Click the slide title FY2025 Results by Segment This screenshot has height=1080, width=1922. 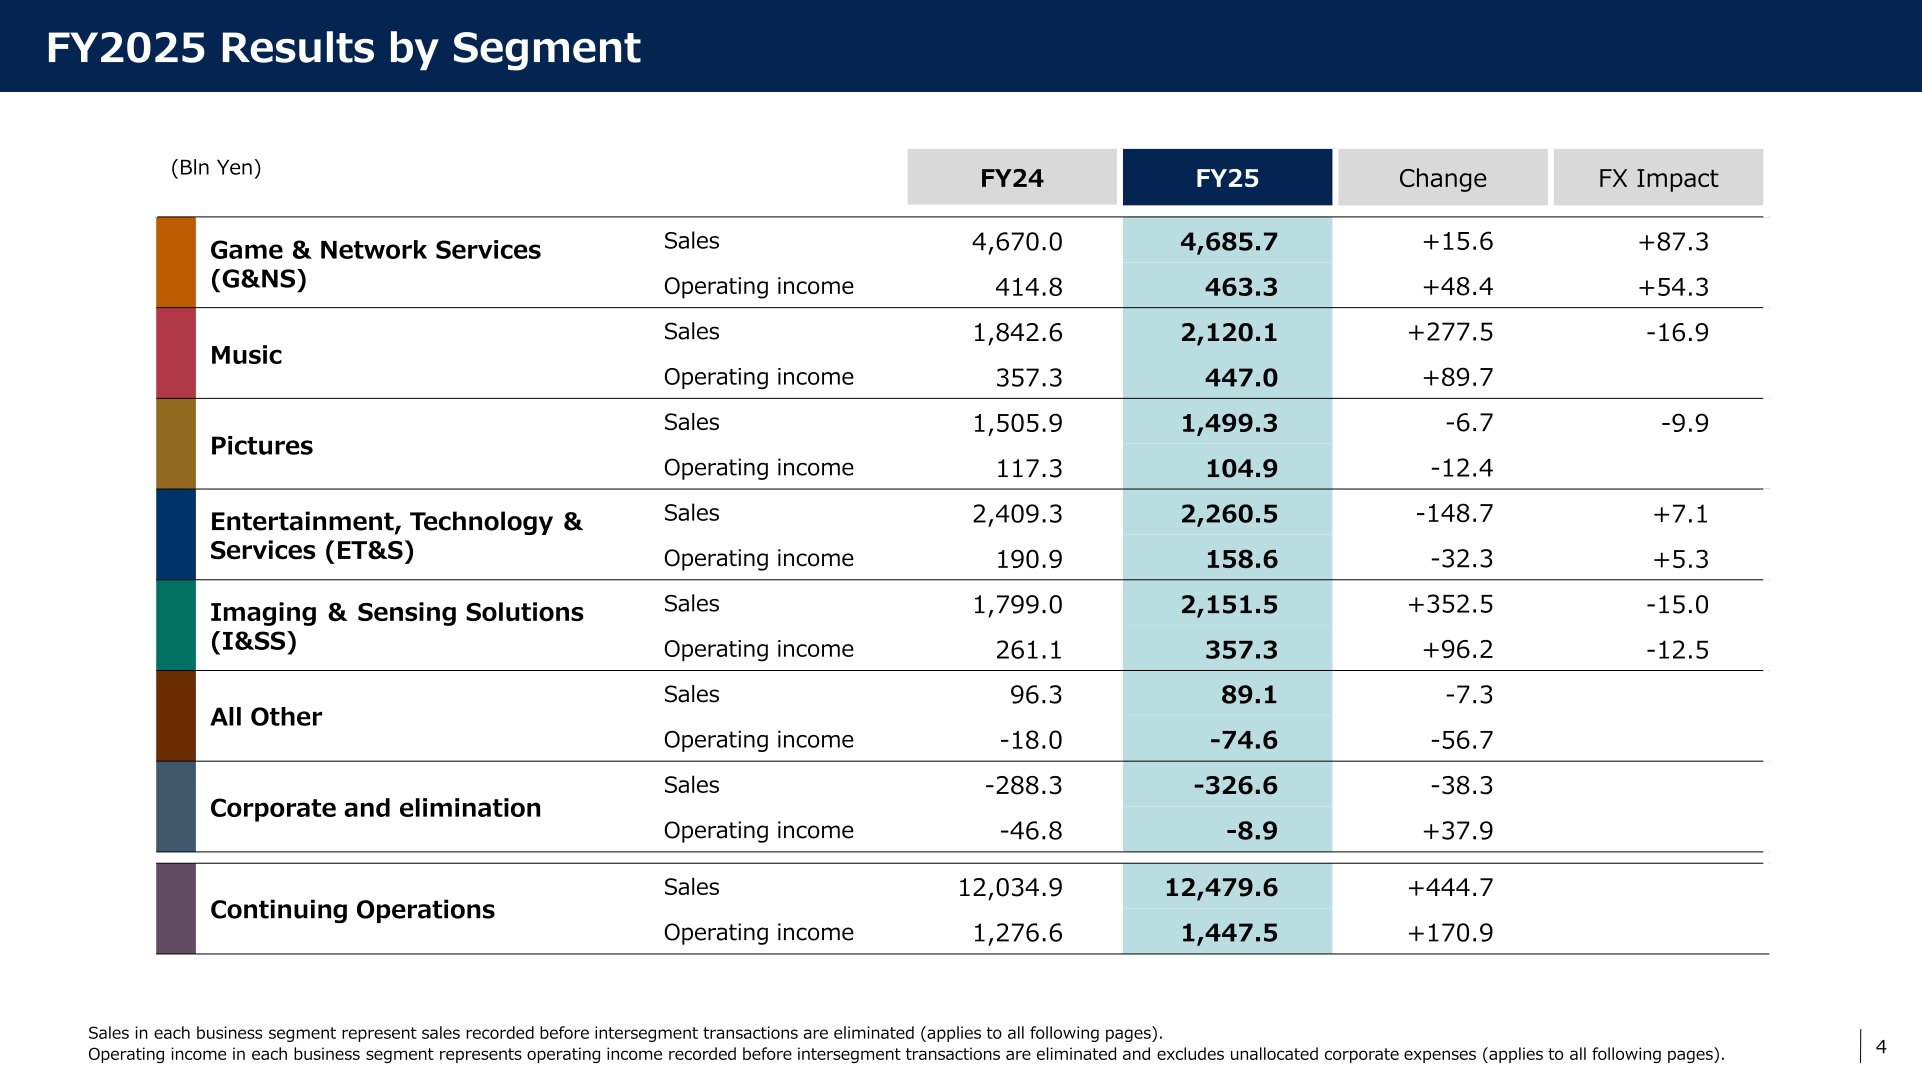(343, 47)
